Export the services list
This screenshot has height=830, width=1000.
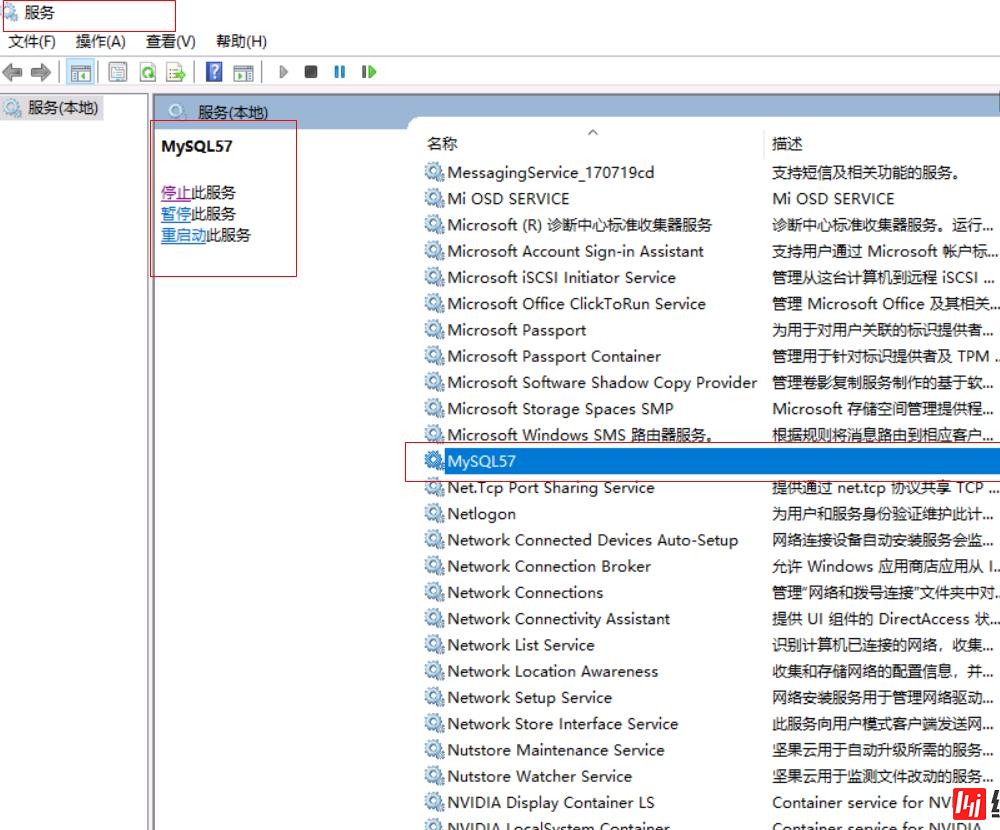[178, 71]
